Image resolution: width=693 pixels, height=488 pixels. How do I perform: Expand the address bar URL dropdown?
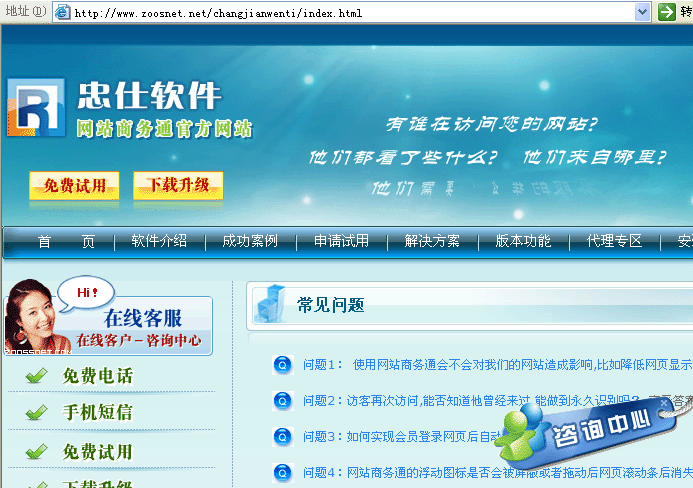pyautogui.click(x=643, y=12)
